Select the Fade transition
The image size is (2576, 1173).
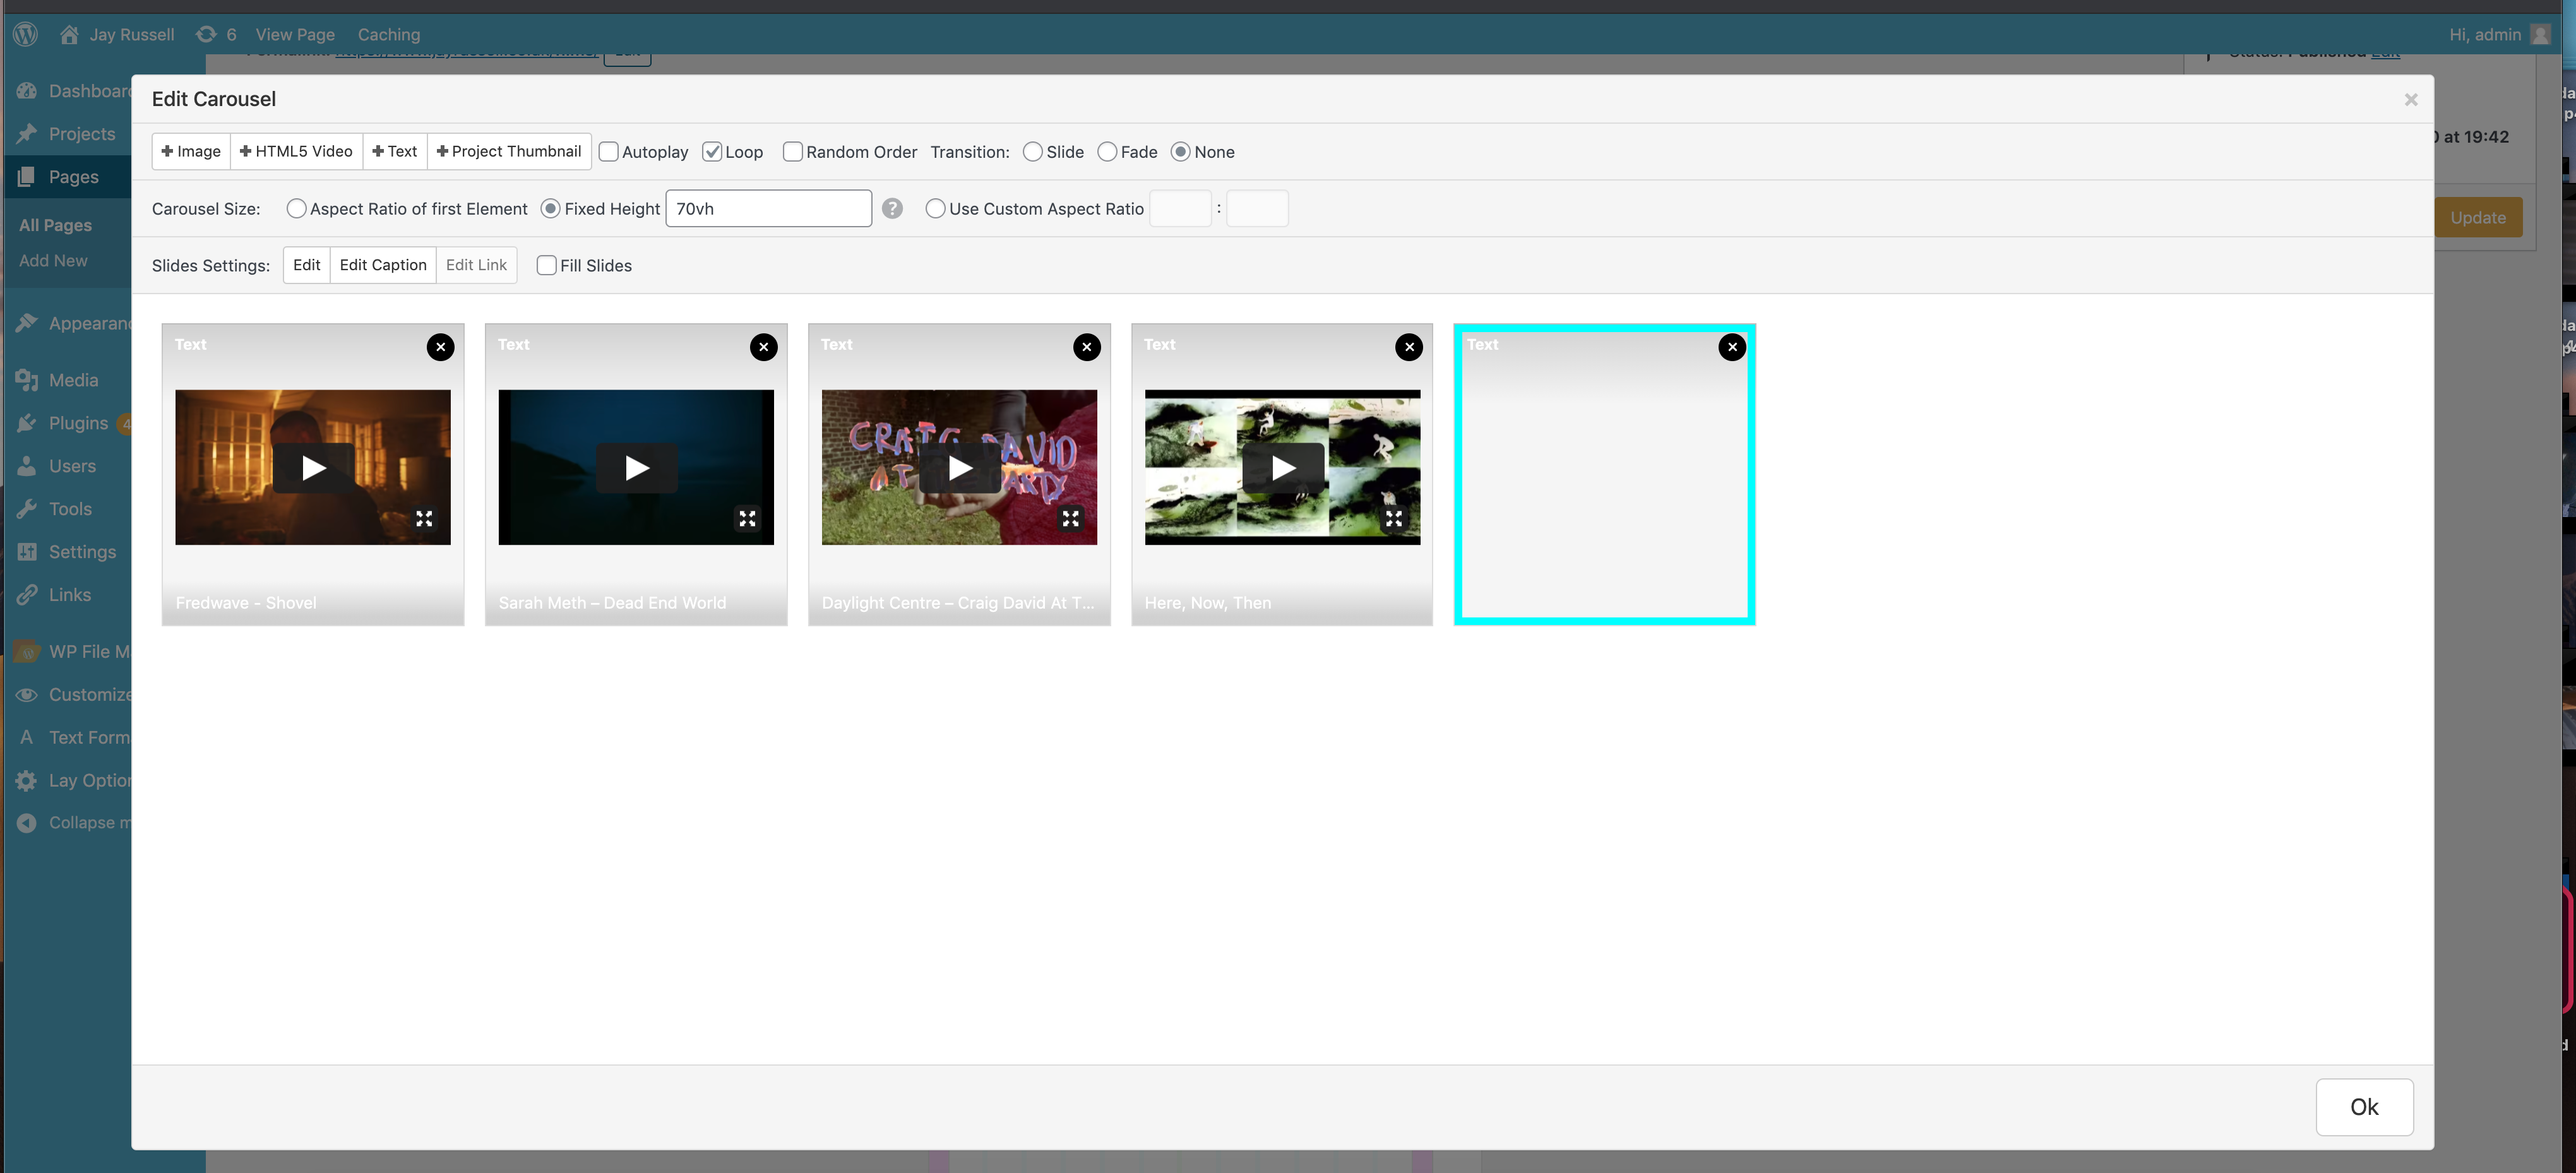tap(1107, 152)
